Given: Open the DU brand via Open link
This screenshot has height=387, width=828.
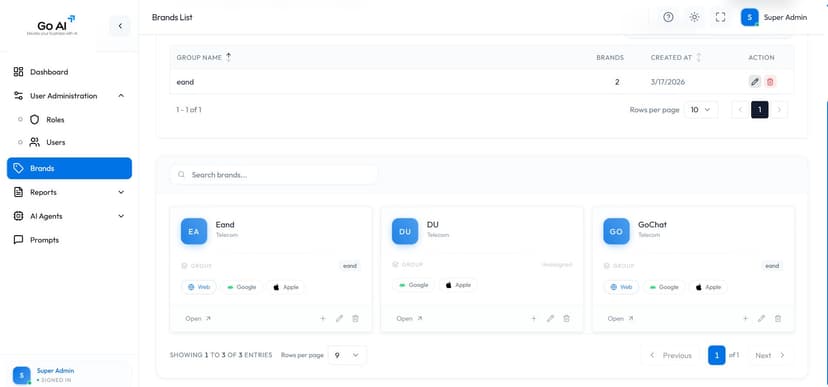Looking at the screenshot, I should (409, 318).
